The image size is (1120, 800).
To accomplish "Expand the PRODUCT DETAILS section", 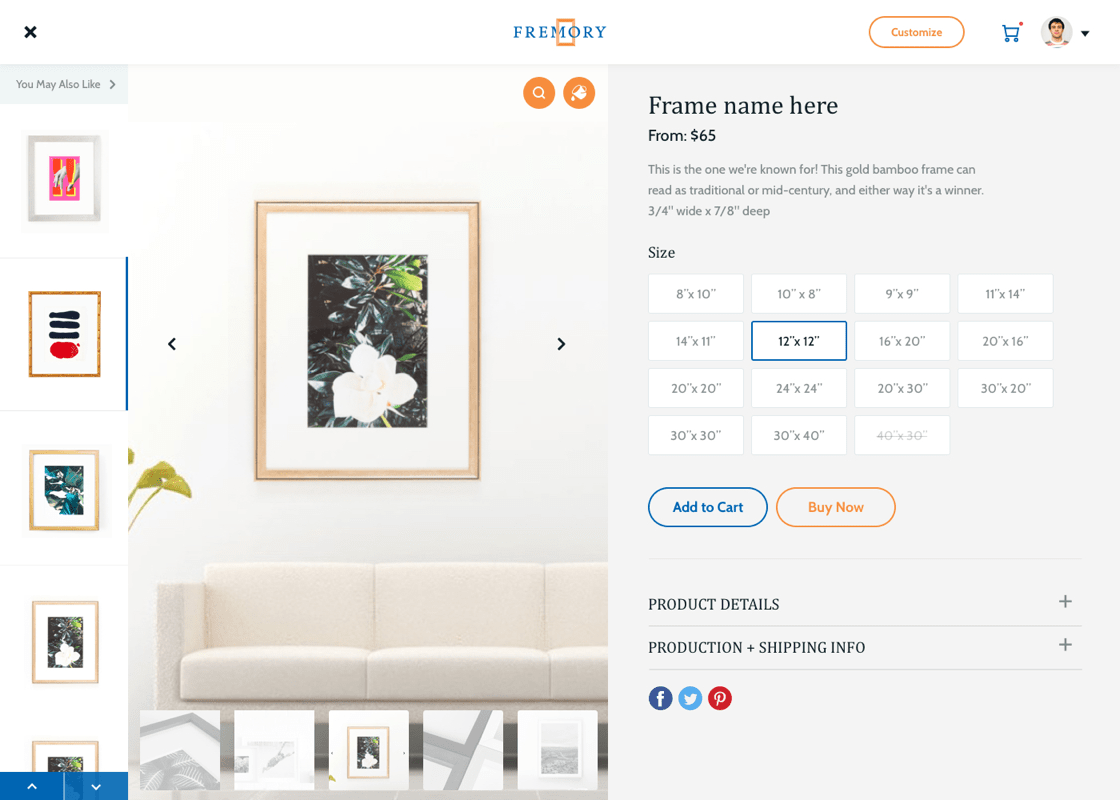I will [865, 604].
